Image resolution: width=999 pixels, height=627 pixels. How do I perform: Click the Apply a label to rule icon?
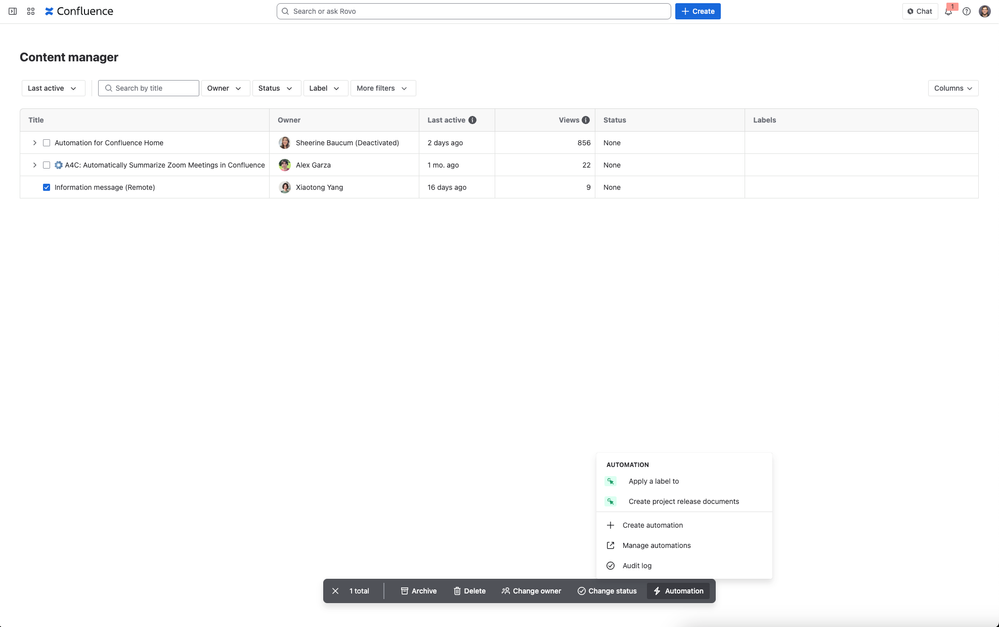[610, 481]
